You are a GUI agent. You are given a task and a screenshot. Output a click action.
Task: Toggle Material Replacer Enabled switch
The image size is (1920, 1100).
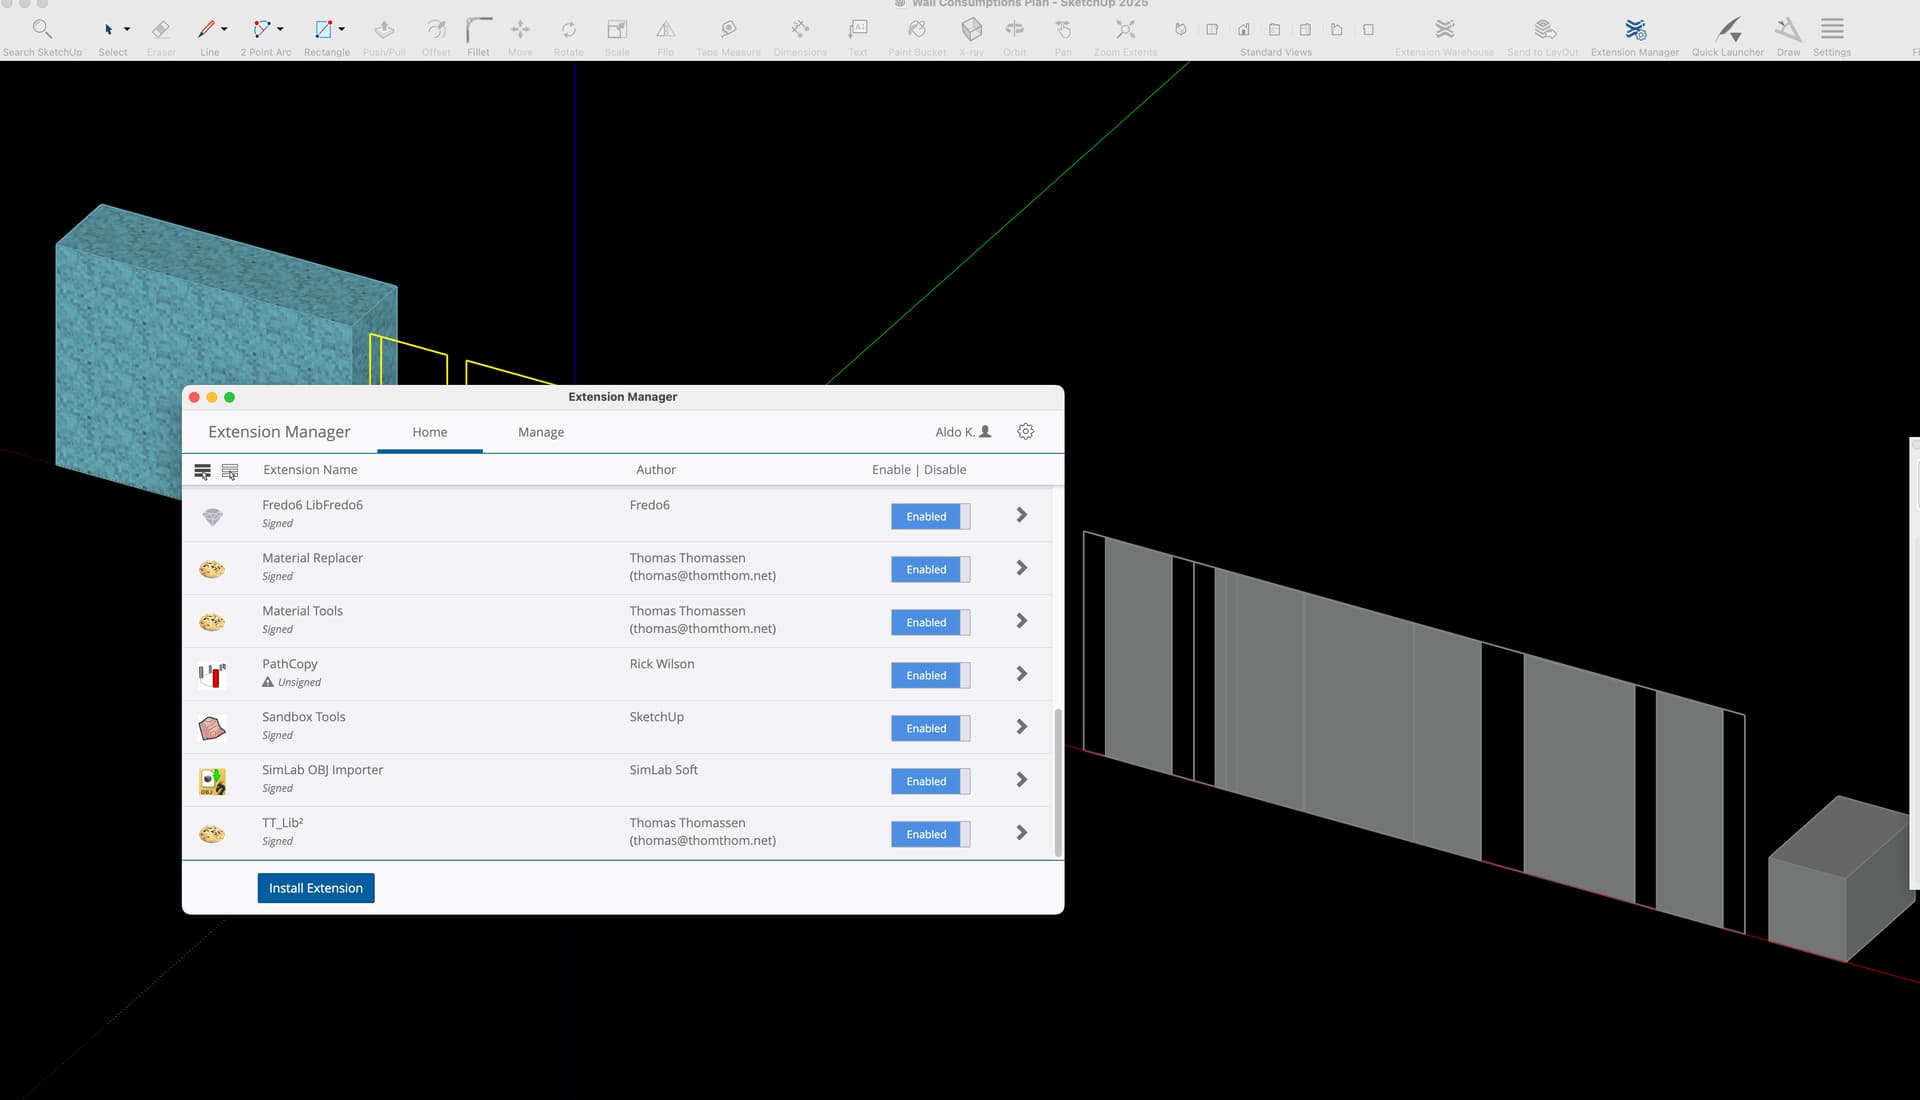point(930,569)
